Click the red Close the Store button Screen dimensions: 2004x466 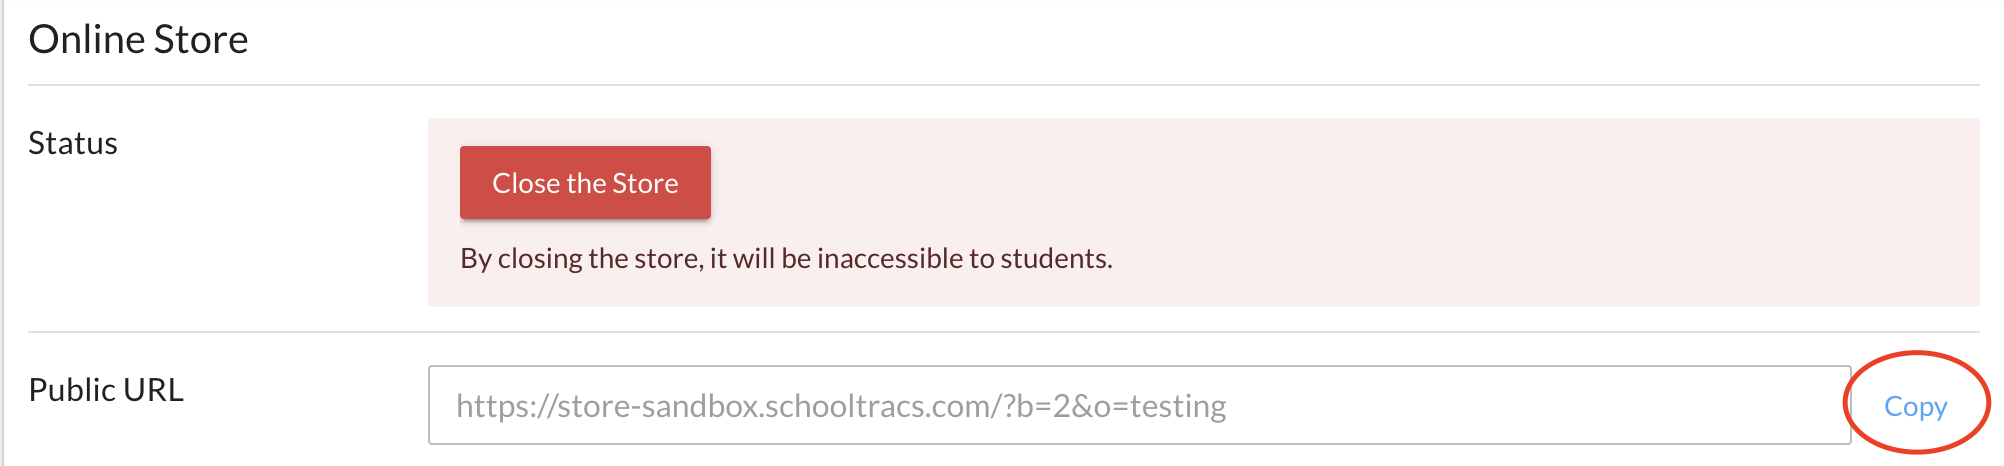pyautogui.click(x=585, y=183)
